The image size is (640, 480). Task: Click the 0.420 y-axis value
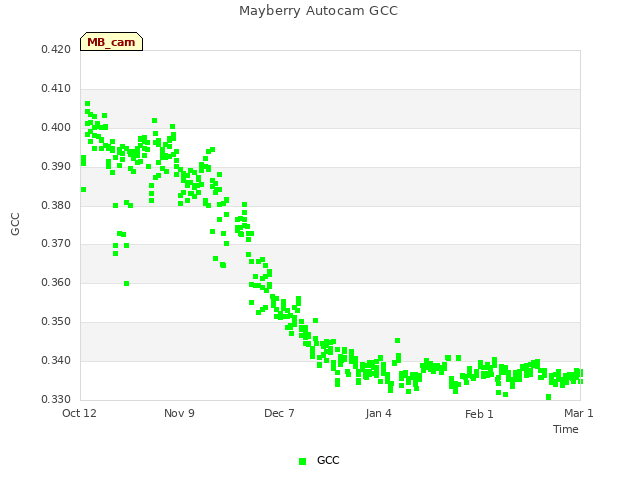point(56,49)
